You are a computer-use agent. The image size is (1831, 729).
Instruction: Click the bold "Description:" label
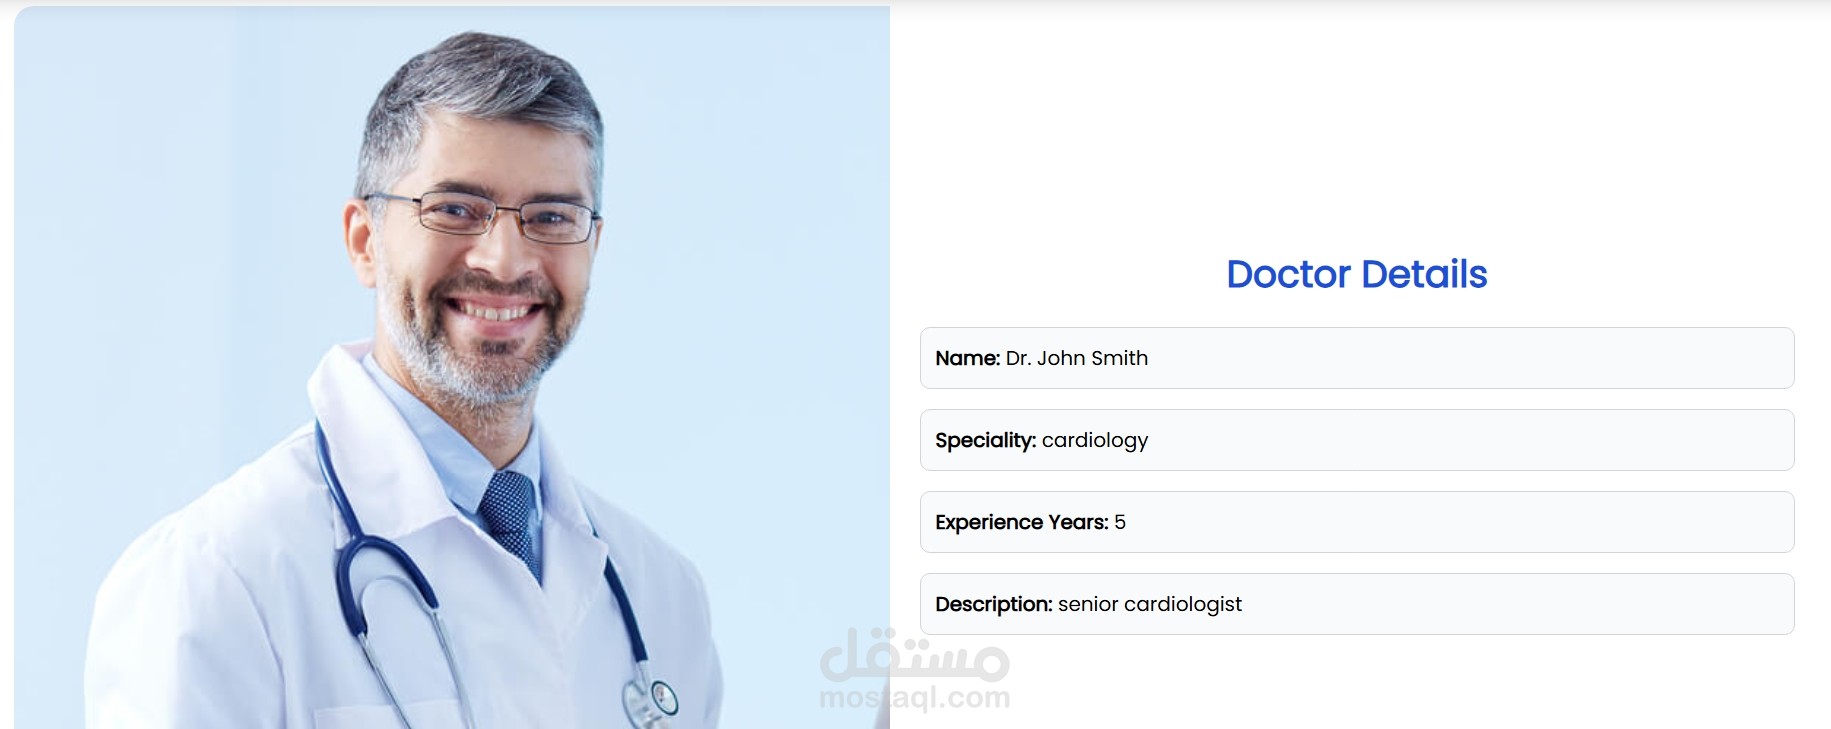994,604
